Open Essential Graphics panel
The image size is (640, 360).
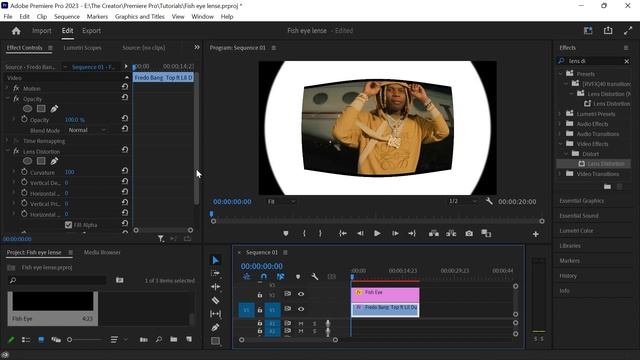click(582, 201)
